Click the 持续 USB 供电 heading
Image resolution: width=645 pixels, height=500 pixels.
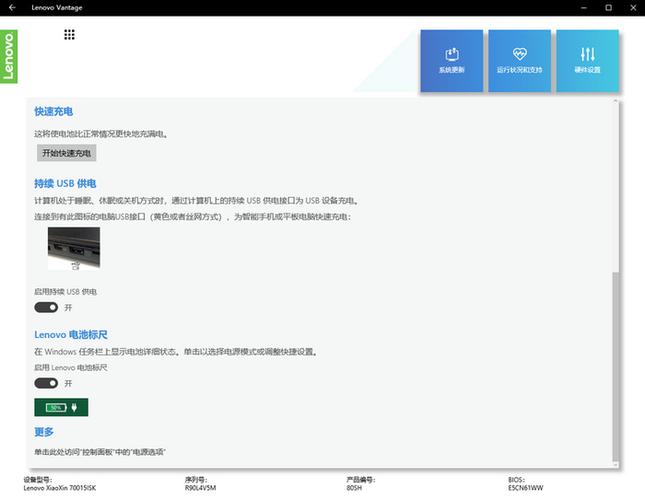pyautogui.click(x=65, y=183)
